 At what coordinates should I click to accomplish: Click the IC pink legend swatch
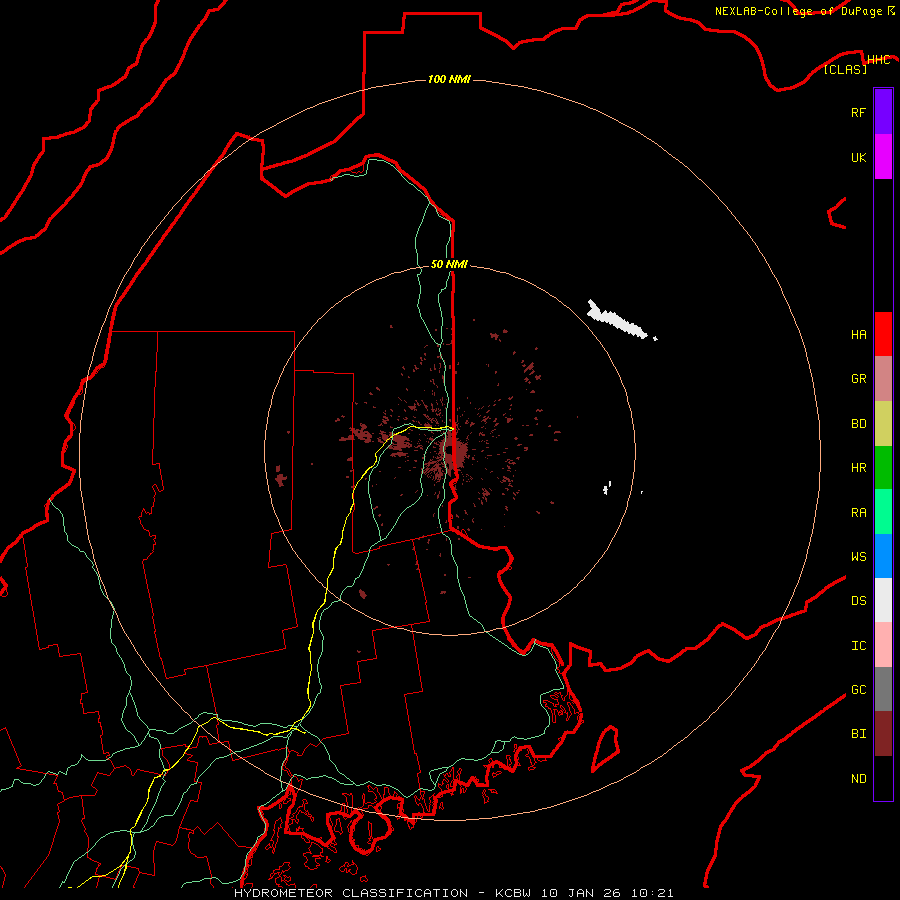[x=883, y=645]
